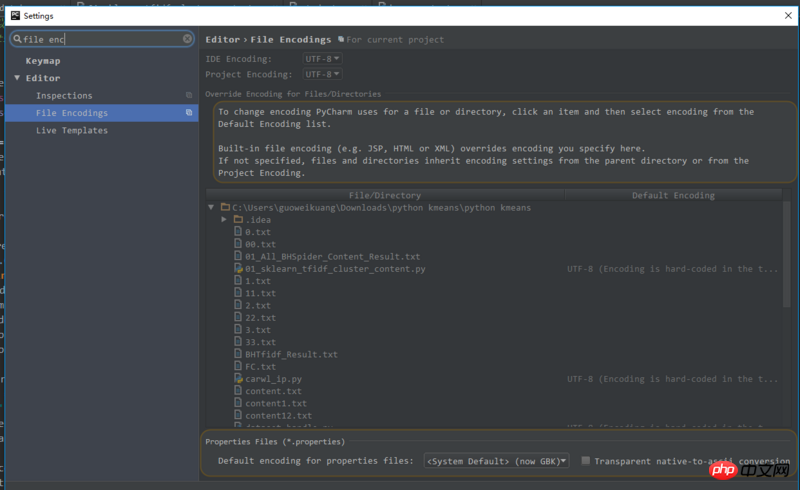
Task: Click the carwl_ip.py Python file icon
Action: [238, 379]
